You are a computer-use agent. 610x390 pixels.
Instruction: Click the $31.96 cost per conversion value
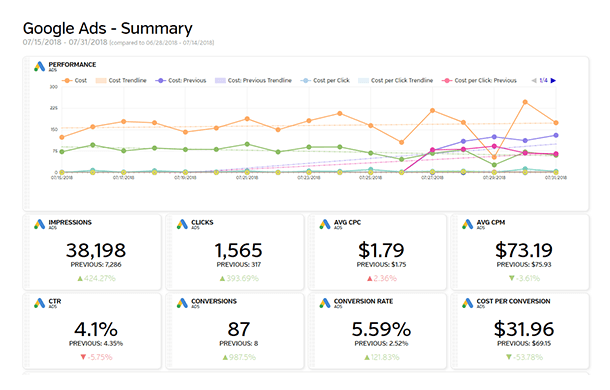tap(524, 330)
